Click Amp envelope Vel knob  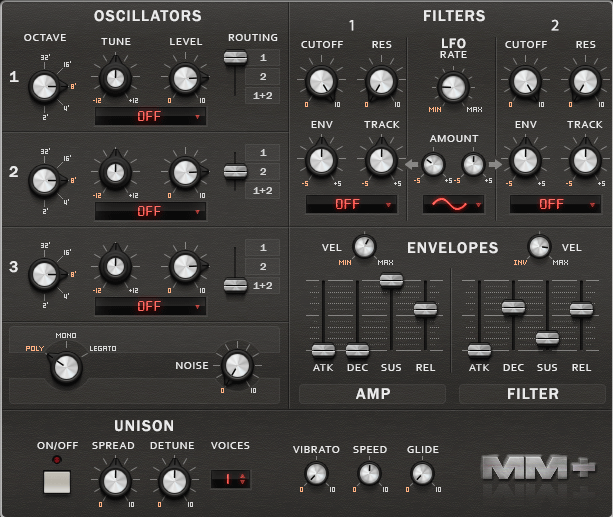364,247
